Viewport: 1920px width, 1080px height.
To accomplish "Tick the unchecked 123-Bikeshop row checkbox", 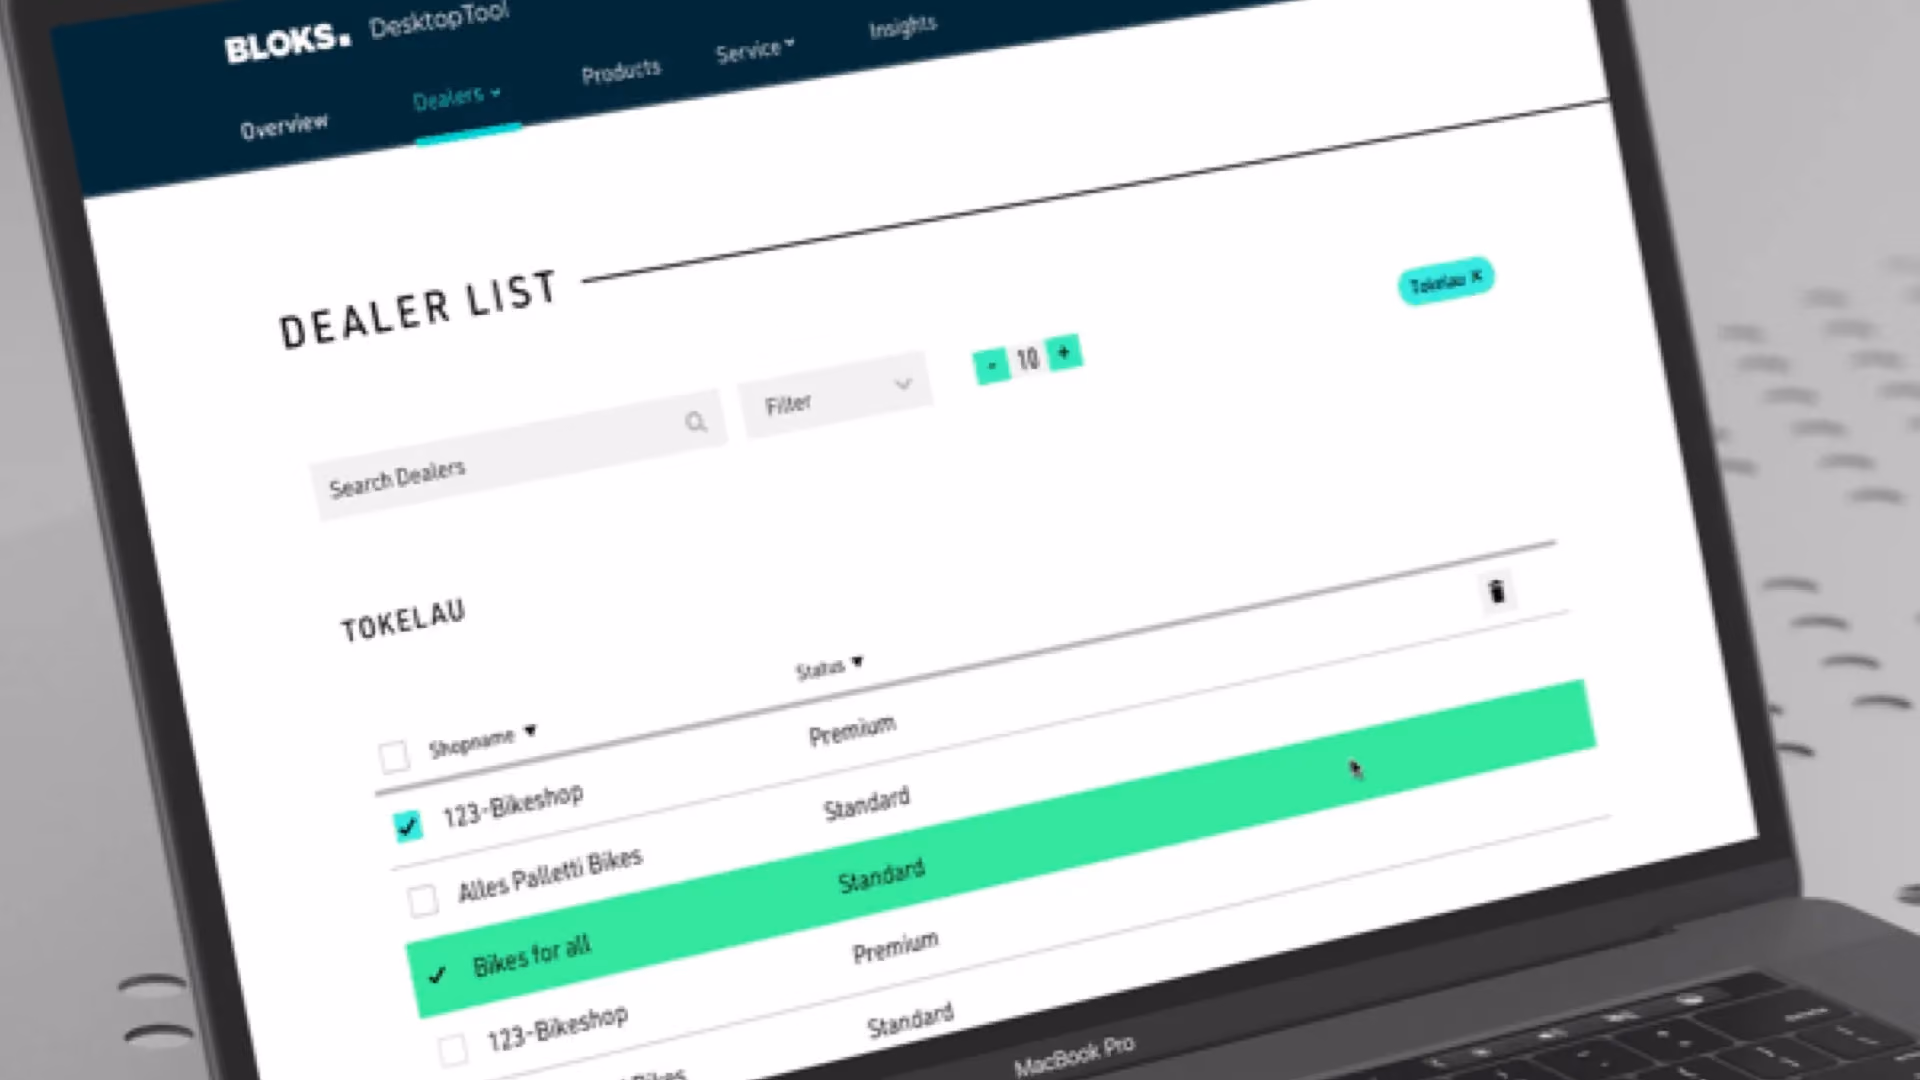I will click(453, 1050).
